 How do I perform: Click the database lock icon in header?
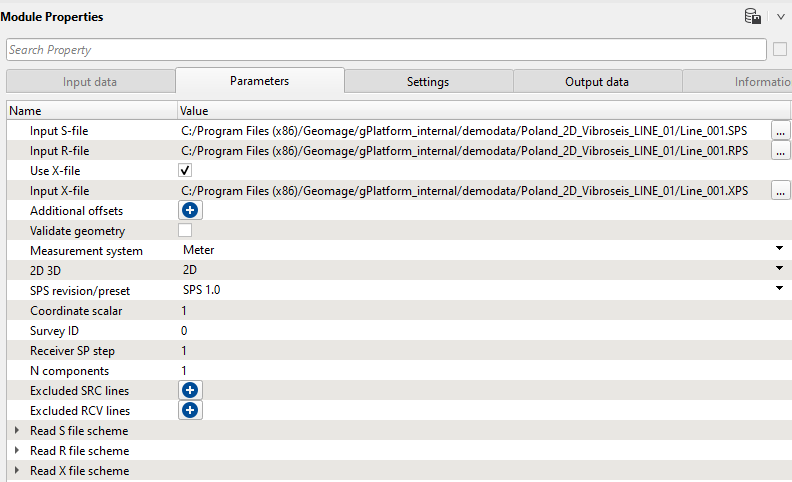[x=753, y=16]
